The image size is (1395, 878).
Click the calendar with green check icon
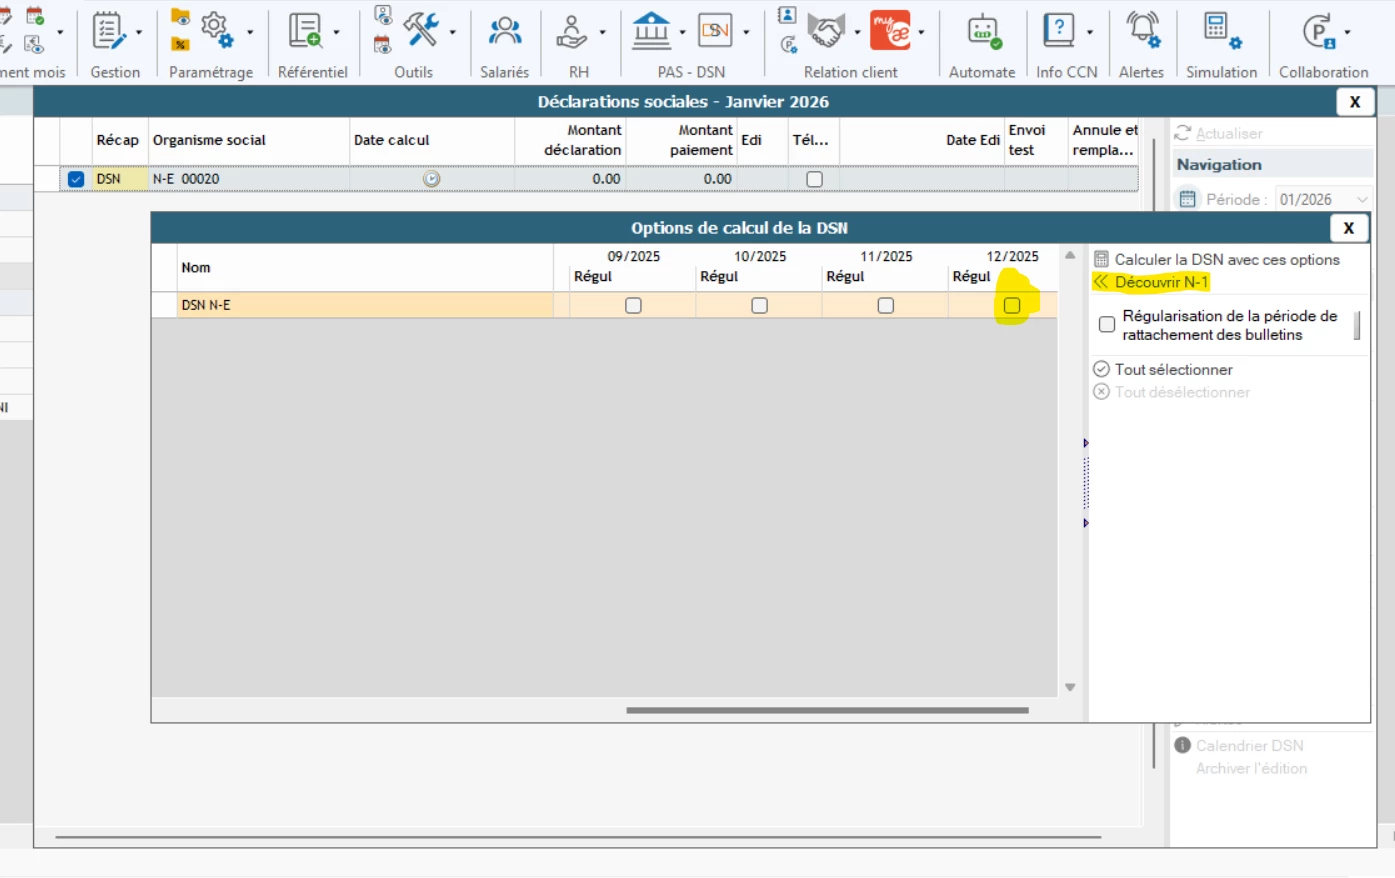point(35,15)
